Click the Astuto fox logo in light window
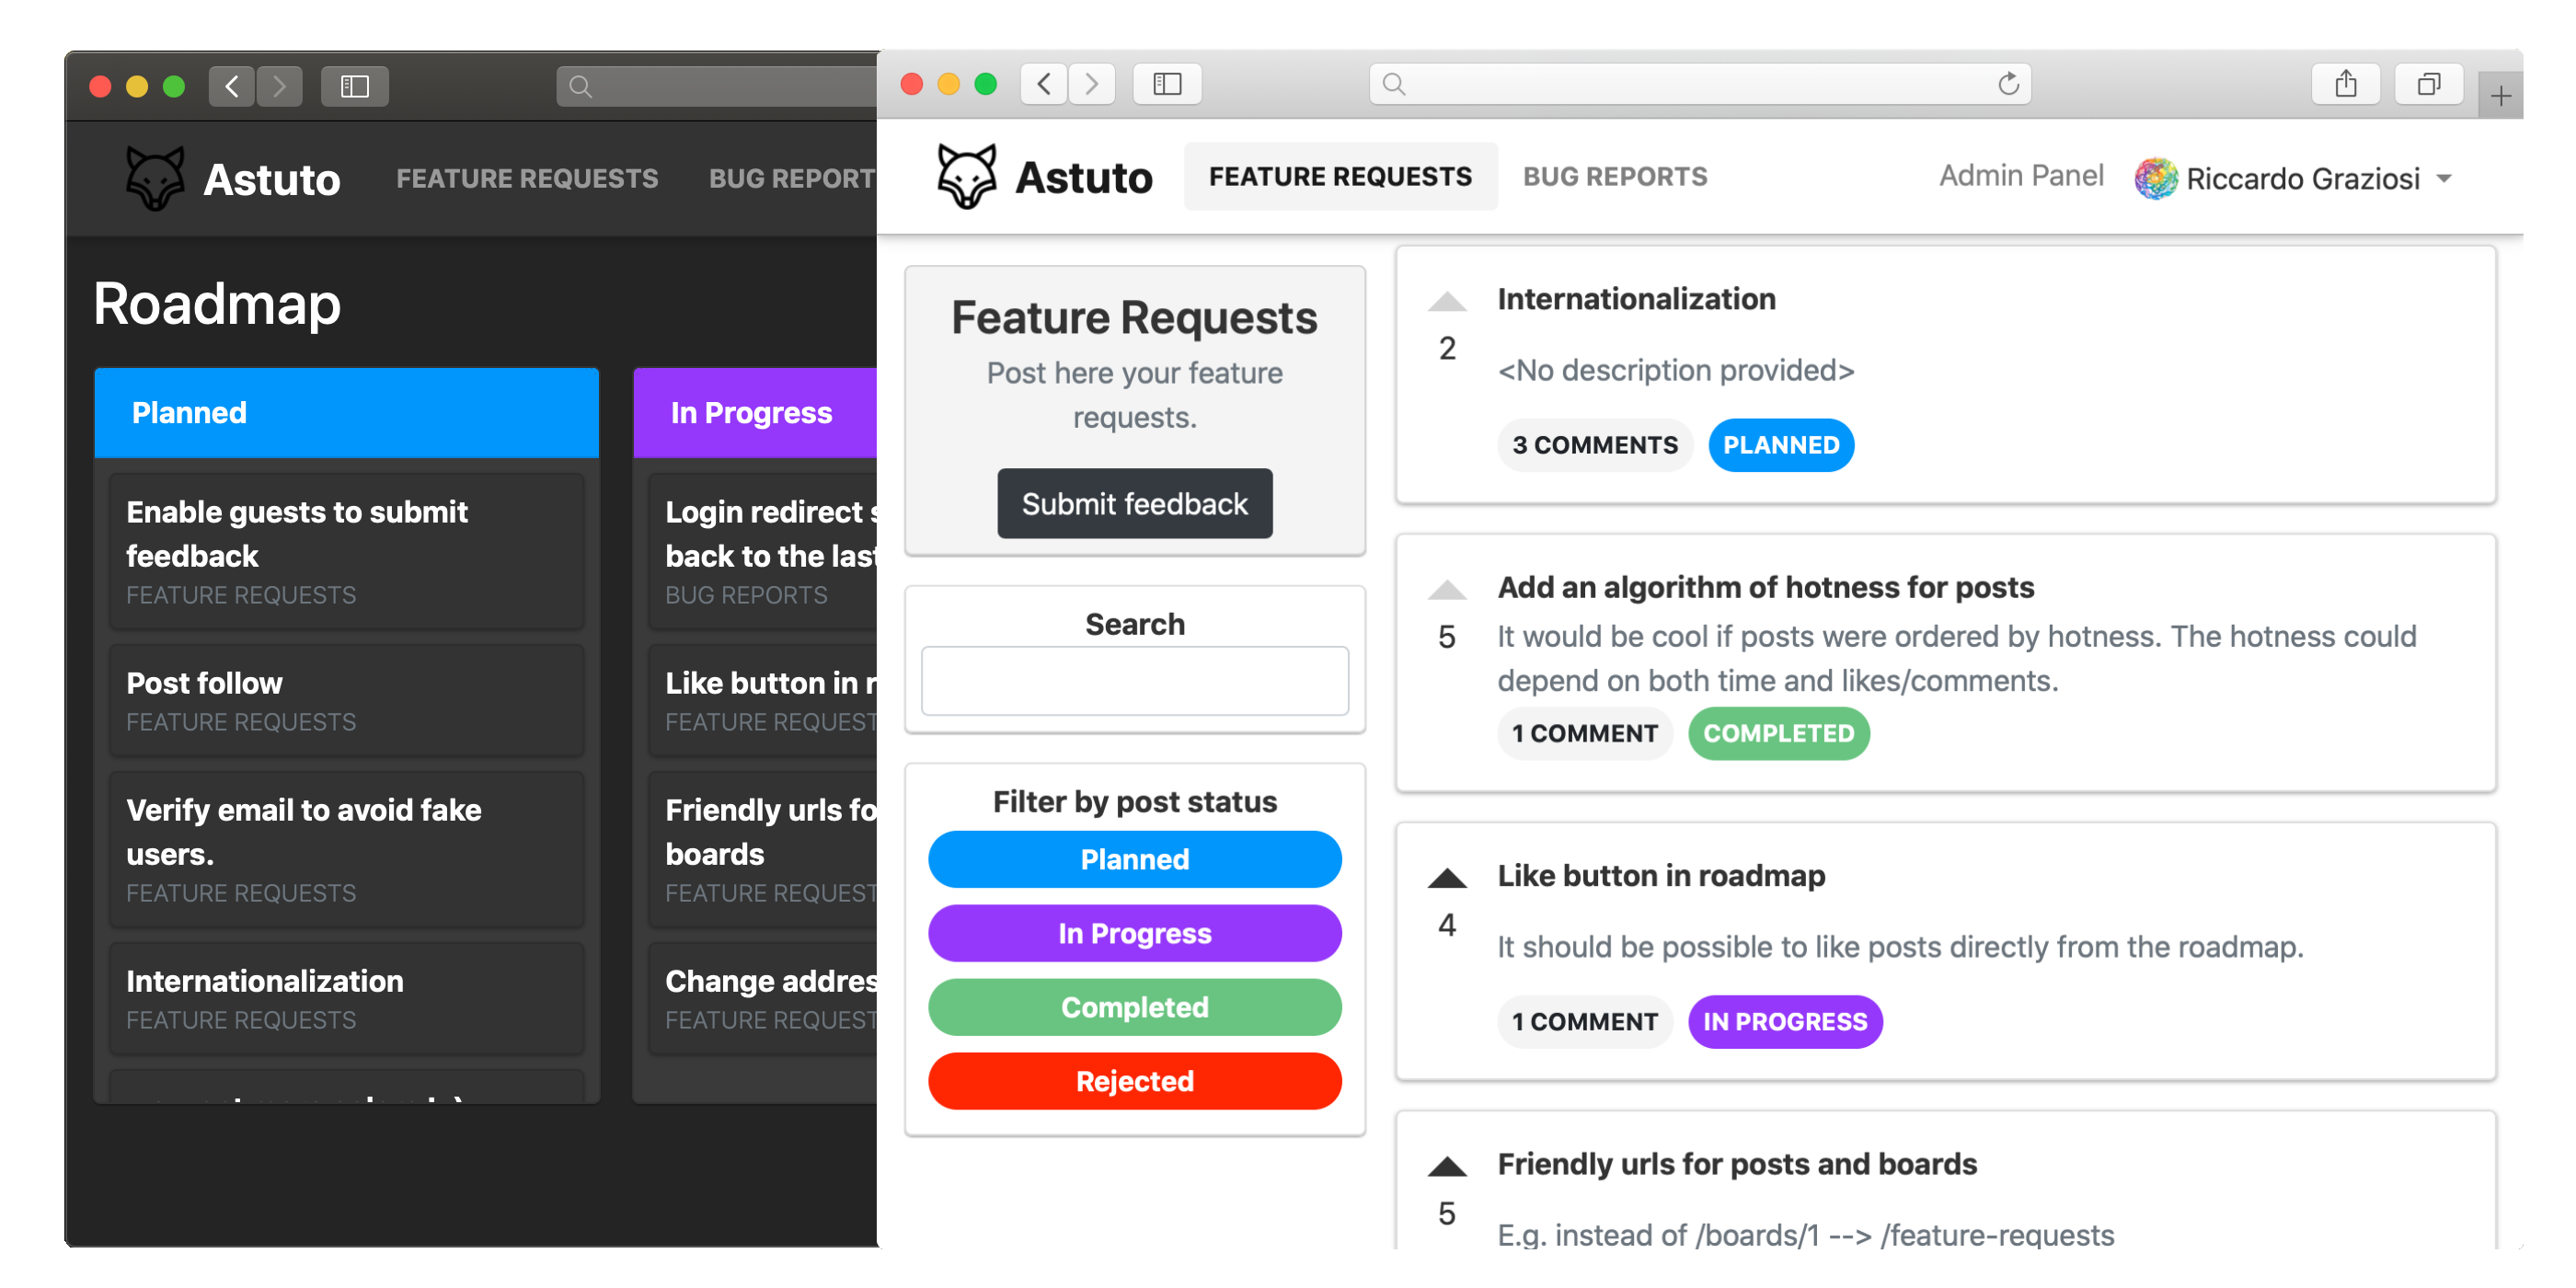2576x1288 pixels. [x=965, y=177]
